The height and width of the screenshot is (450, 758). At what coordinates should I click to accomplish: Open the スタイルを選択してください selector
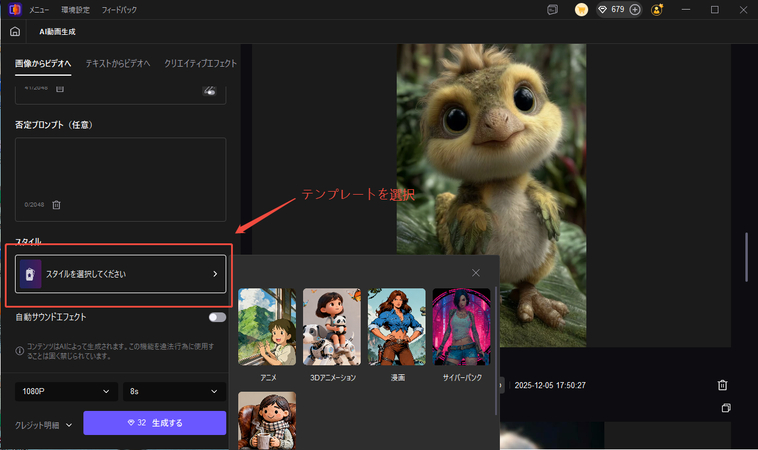[120, 273]
